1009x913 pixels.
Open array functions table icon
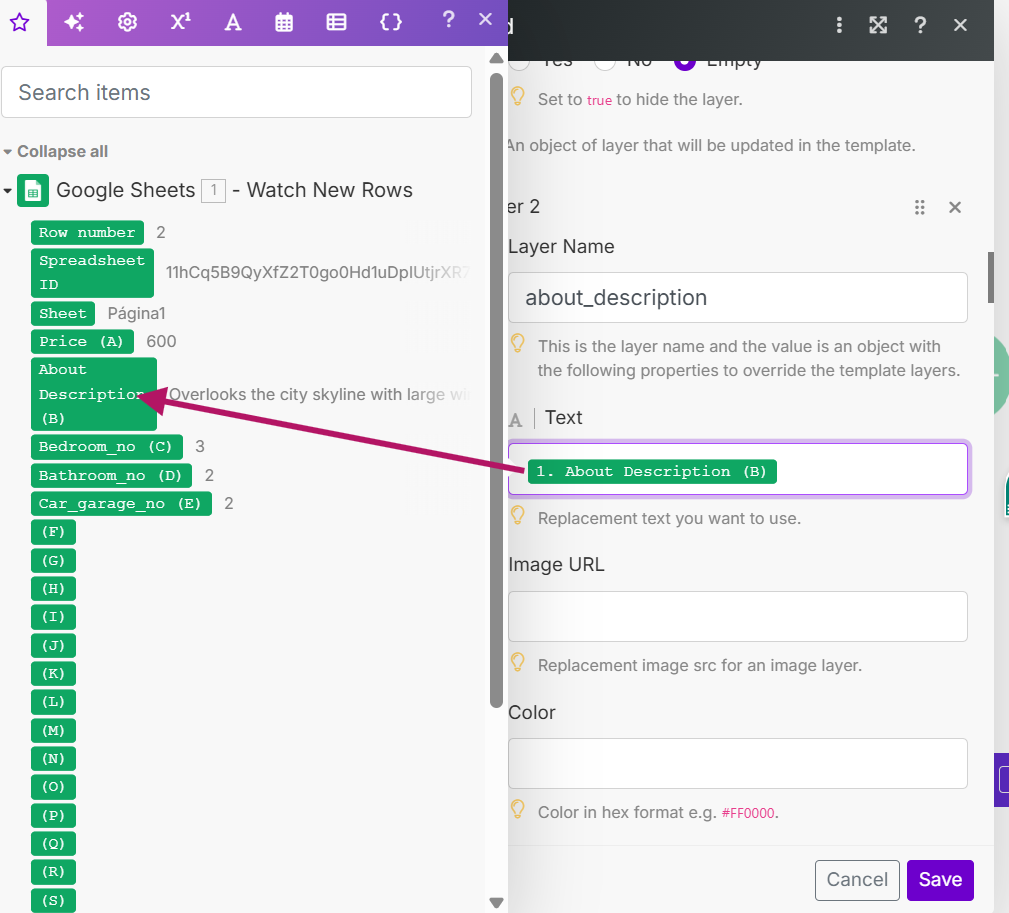[336, 23]
